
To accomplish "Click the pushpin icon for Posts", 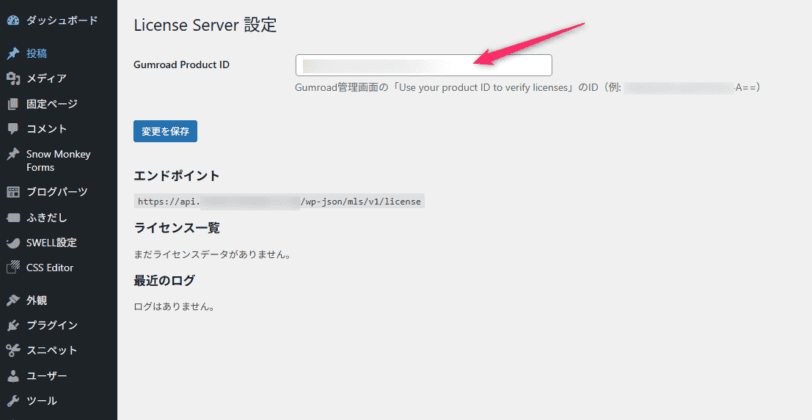I will click(x=12, y=54).
